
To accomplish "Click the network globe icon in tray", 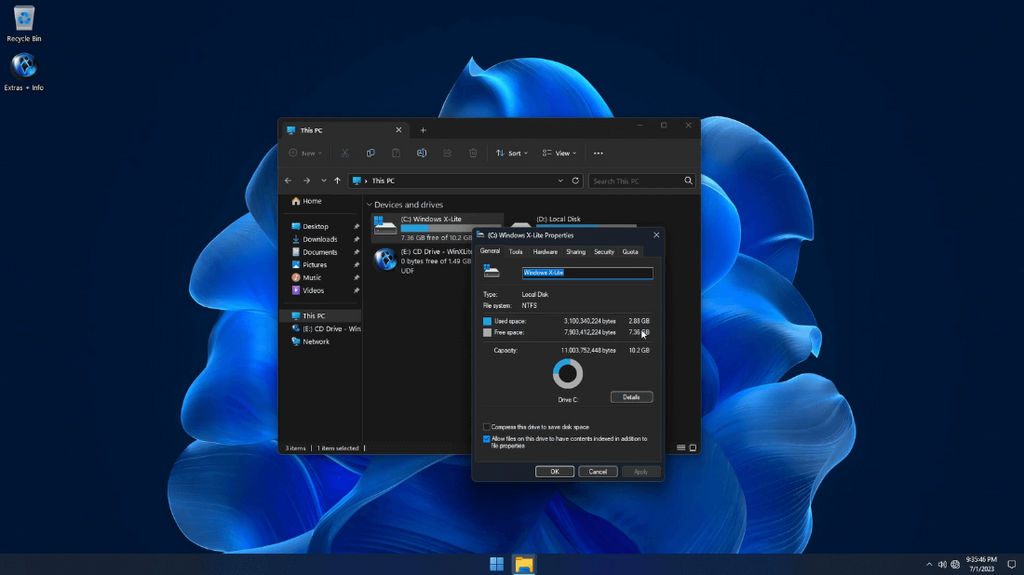I will pyautogui.click(x=955, y=565).
